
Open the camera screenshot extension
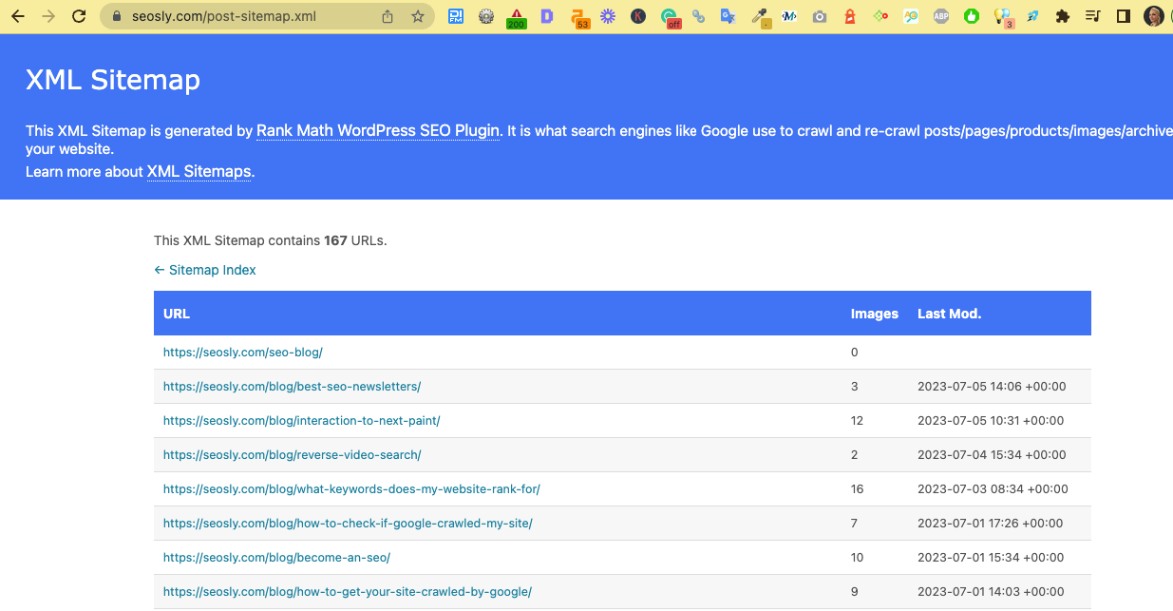pyautogui.click(x=820, y=16)
